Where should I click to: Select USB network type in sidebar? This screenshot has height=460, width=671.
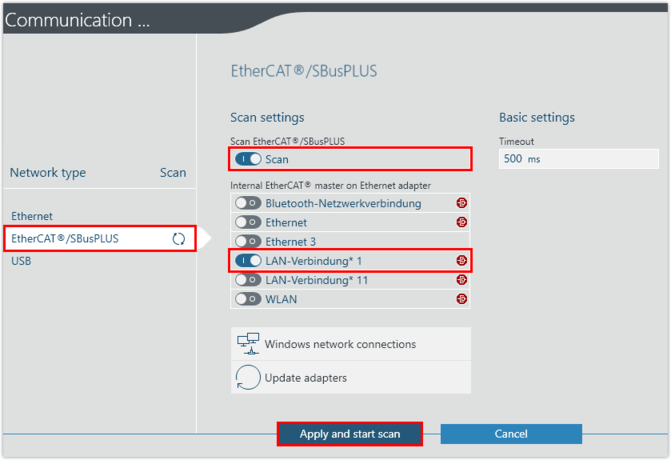point(22,261)
